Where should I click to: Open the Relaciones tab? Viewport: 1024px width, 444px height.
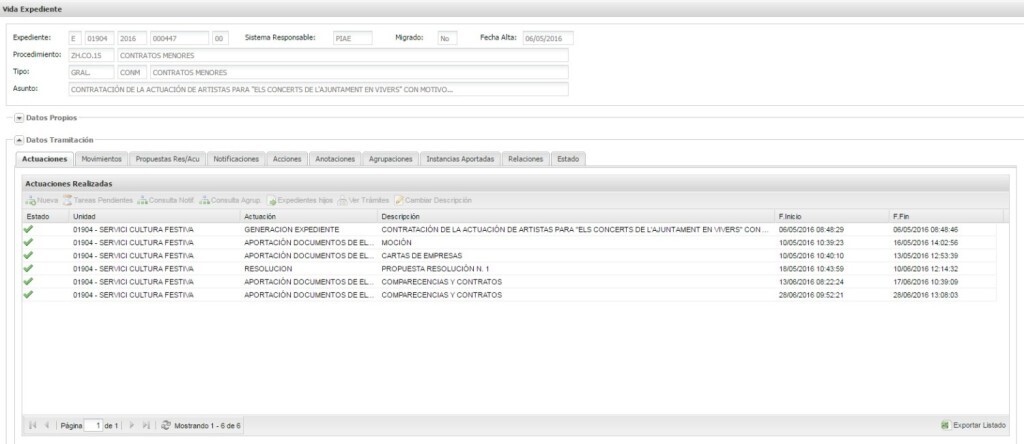pos(526,159)
